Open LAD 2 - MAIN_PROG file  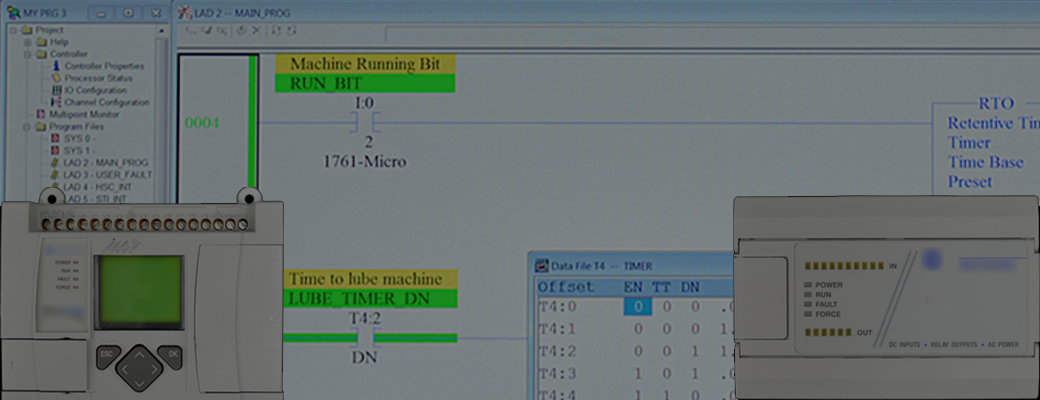point(105,162)
